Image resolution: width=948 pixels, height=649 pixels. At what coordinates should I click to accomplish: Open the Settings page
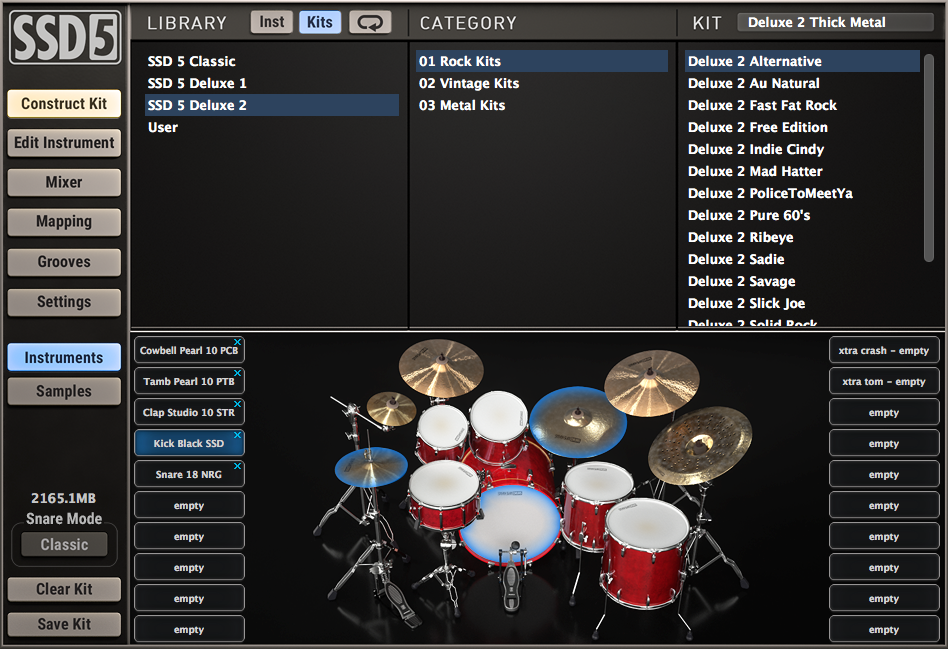tap(64, 302)
